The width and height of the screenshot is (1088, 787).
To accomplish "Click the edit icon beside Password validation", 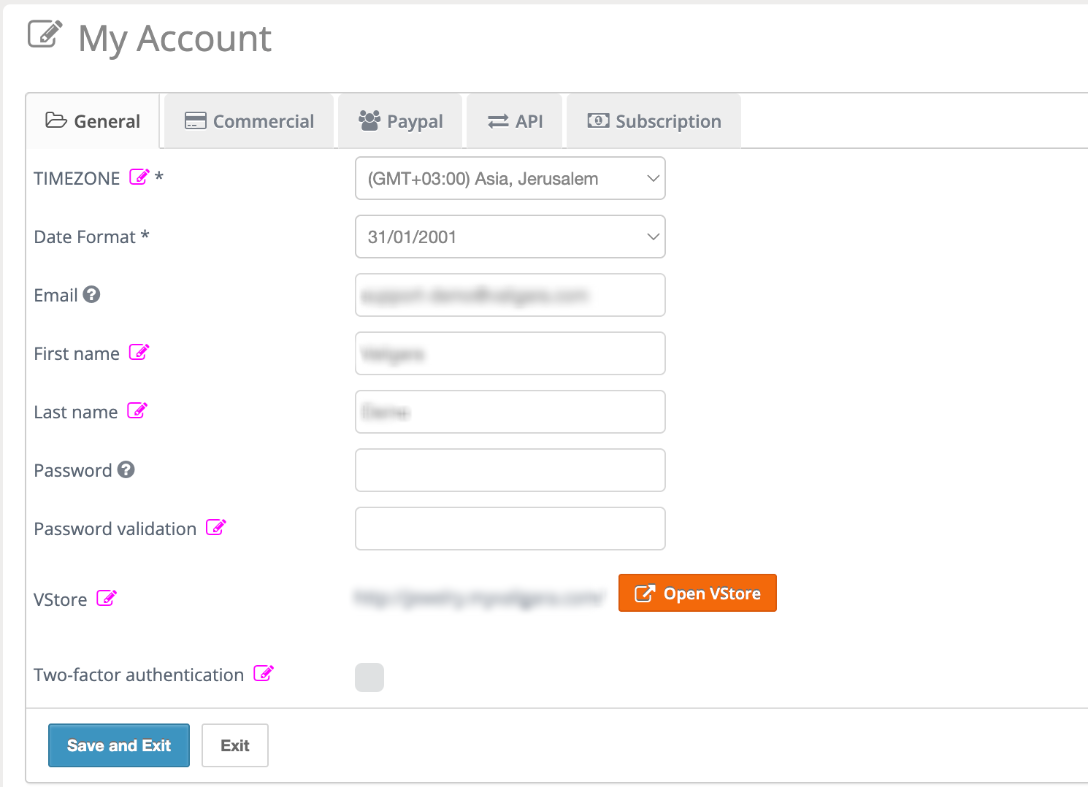I will [x=216, y=527].
